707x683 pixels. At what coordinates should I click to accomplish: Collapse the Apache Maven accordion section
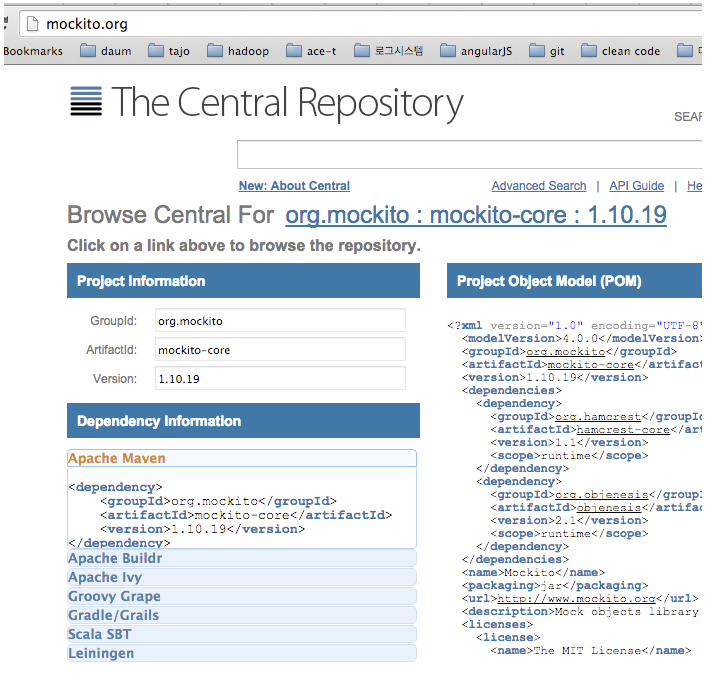point(242,458)
